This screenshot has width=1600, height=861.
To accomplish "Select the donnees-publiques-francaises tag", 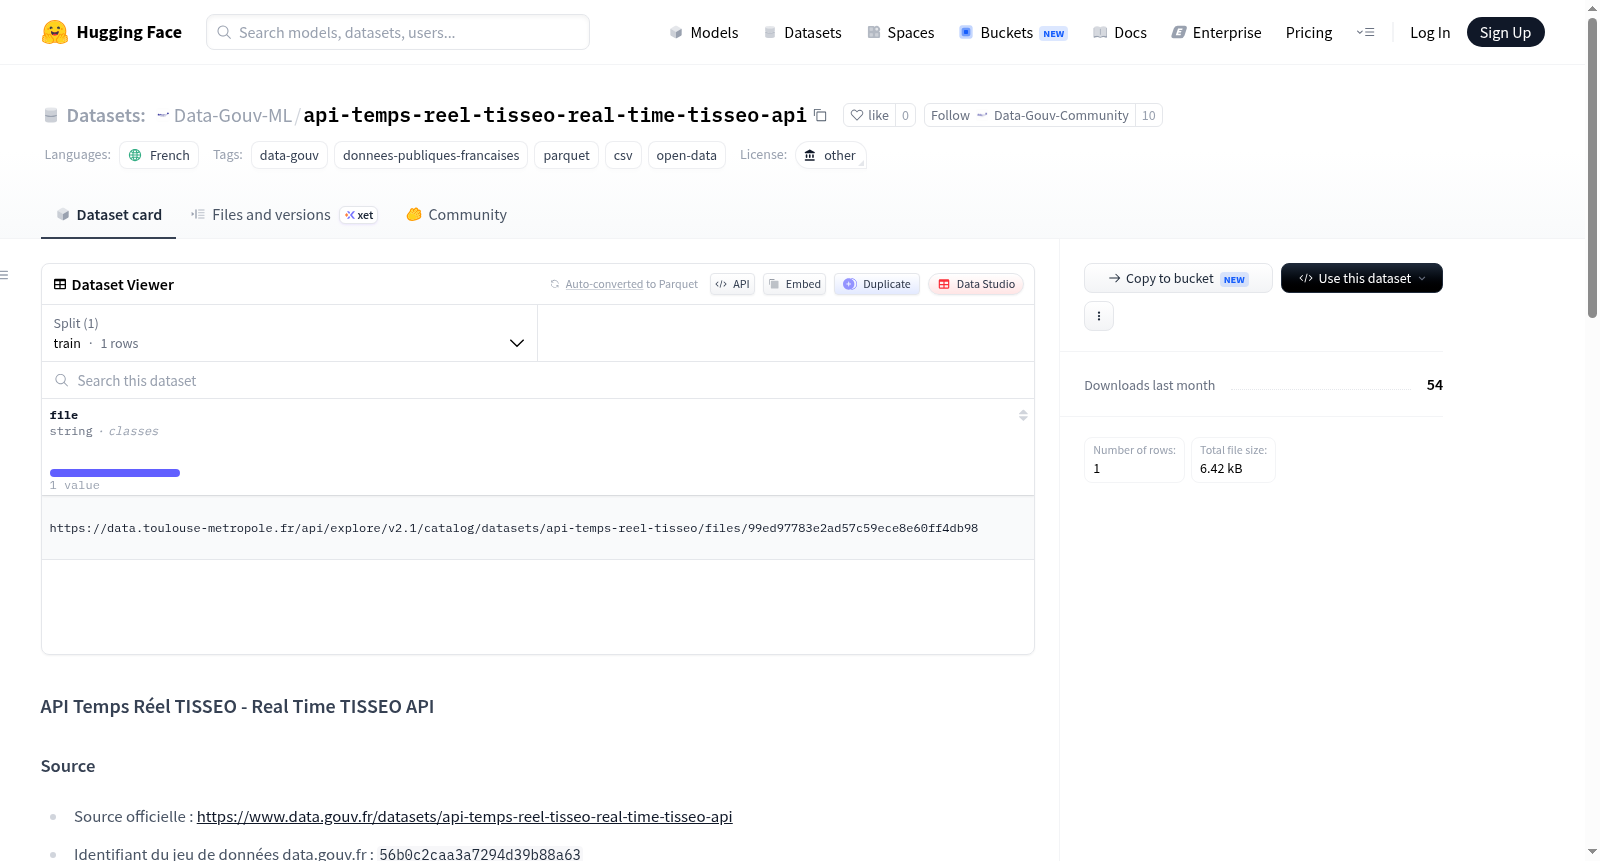I will 431,155.
